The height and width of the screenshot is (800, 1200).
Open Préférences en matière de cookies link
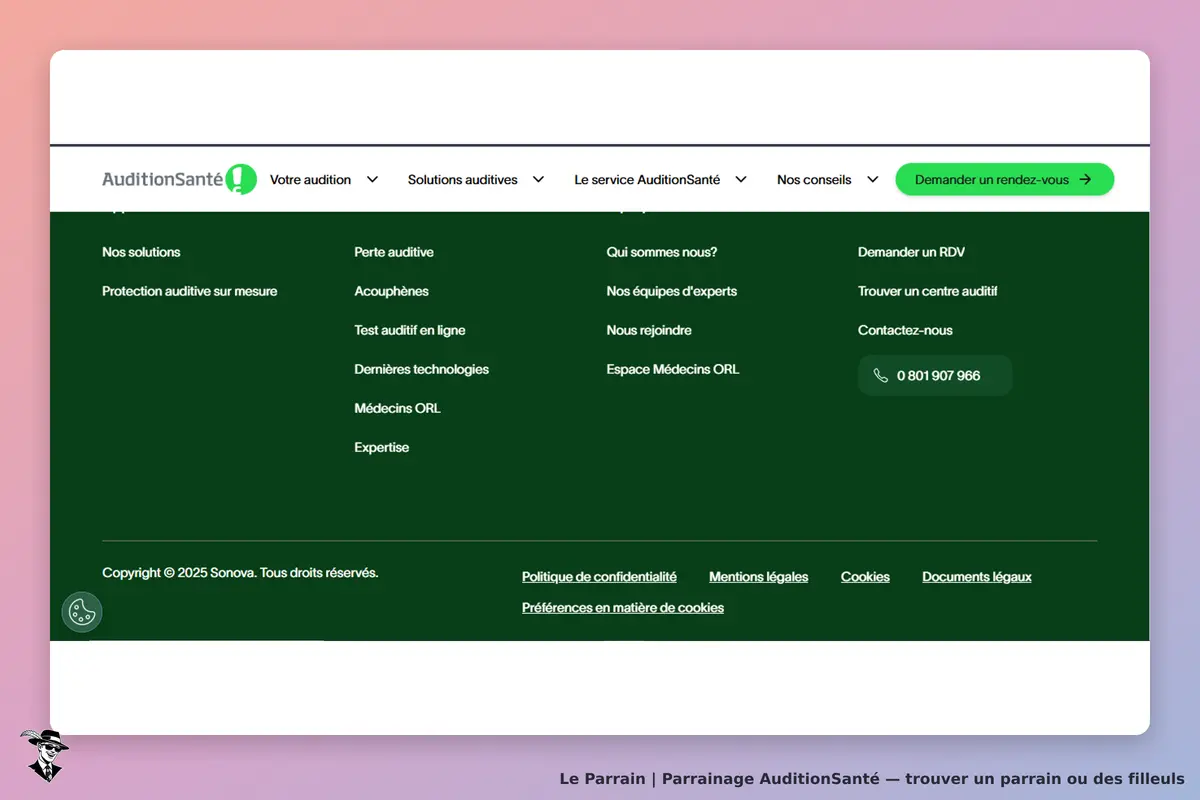pyautogui.click(x=623, y=608)
